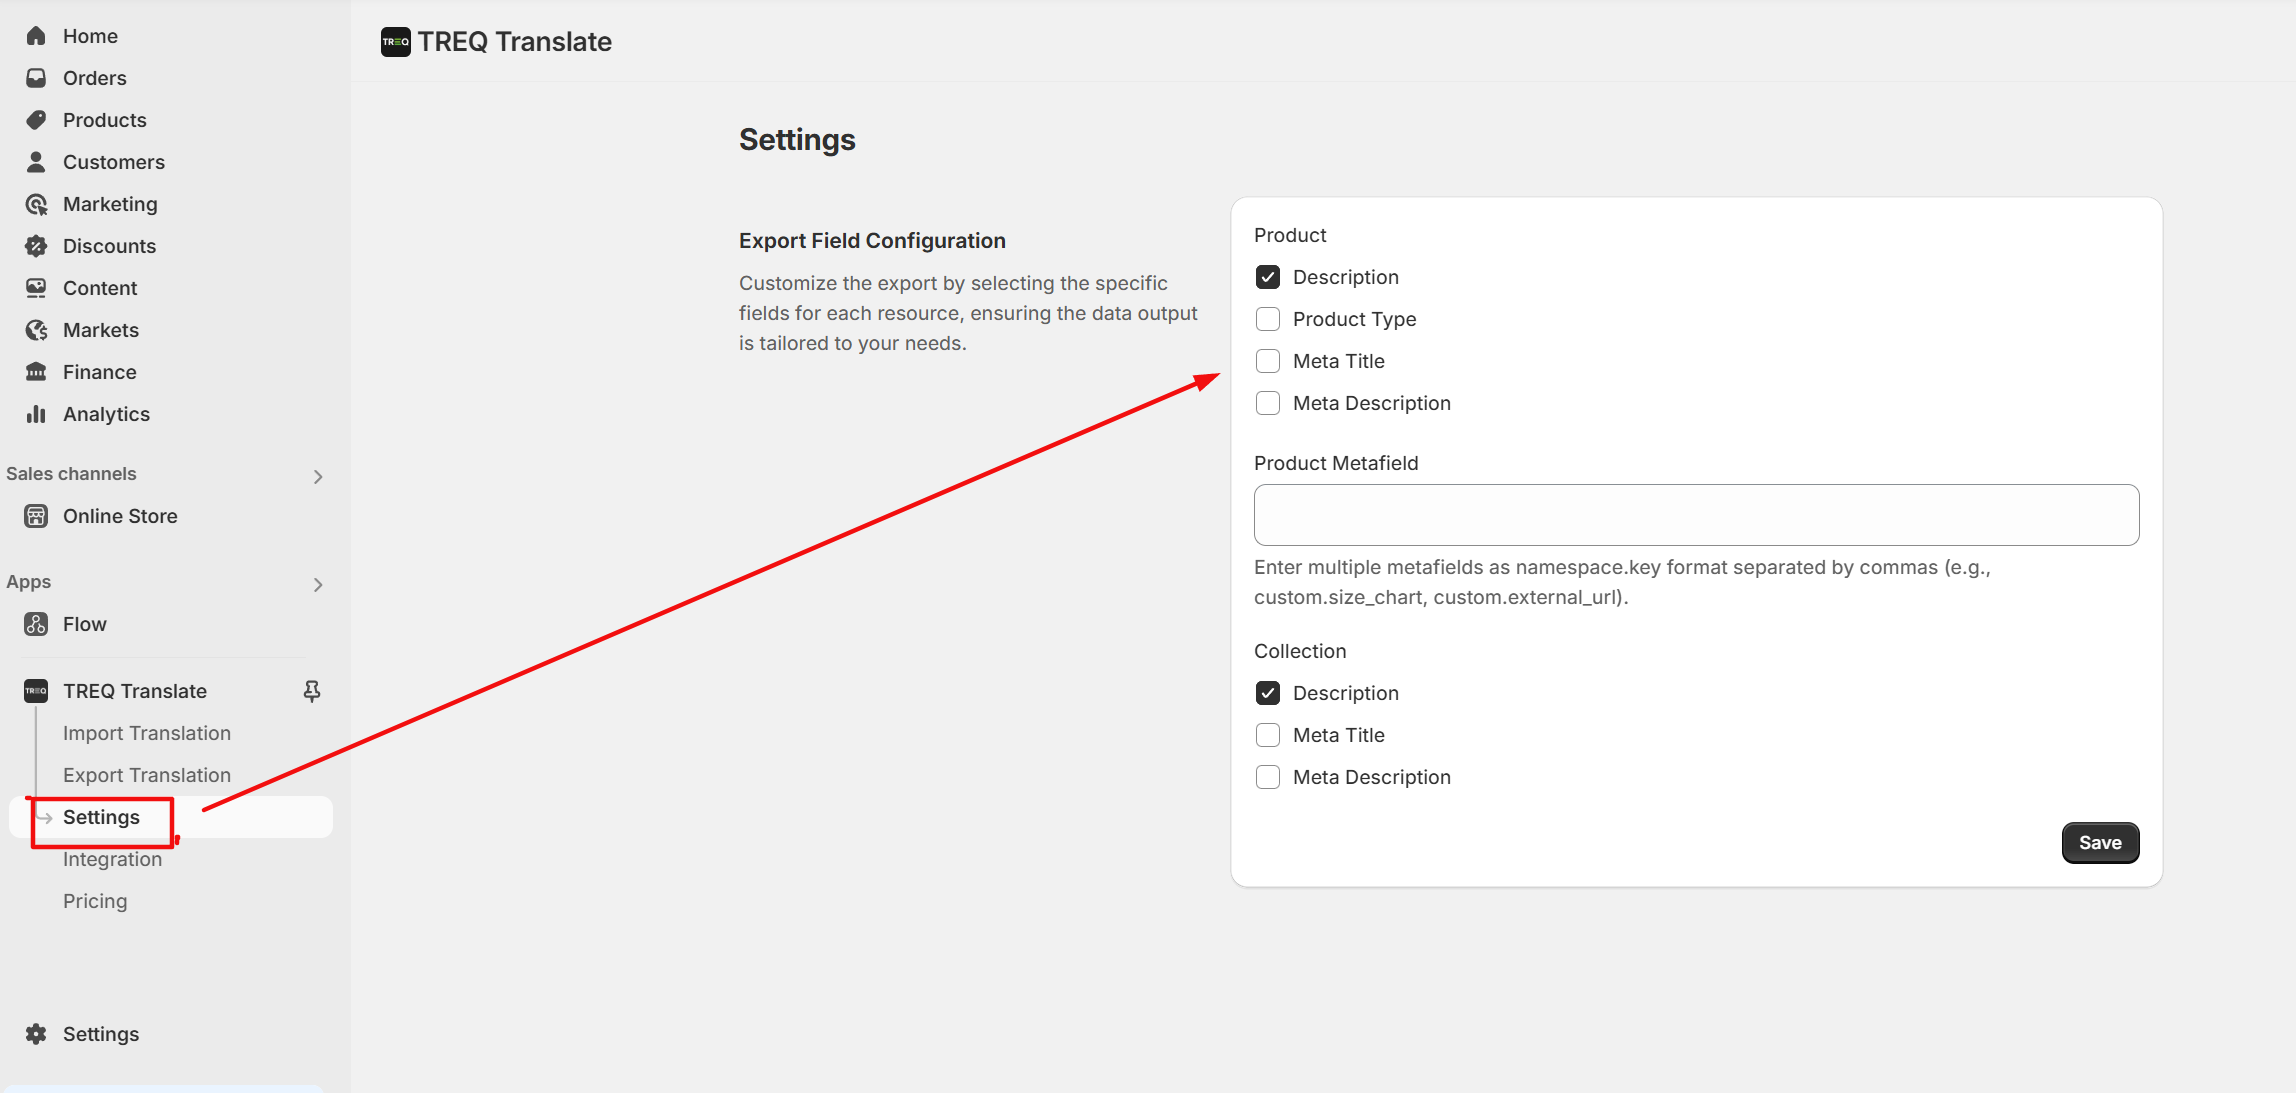
Task: Click the Products tag icon
Action: 36,120
